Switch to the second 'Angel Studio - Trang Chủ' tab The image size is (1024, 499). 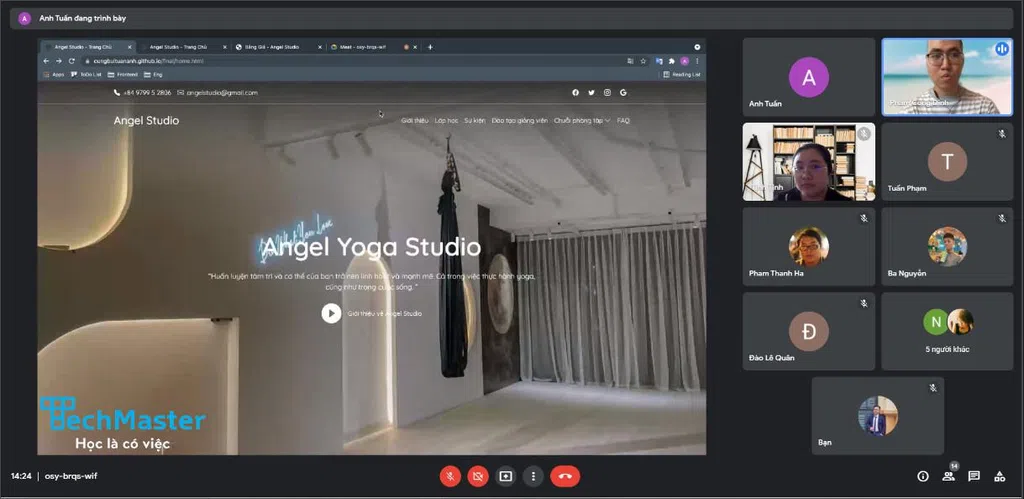click(x=182, y=47)
